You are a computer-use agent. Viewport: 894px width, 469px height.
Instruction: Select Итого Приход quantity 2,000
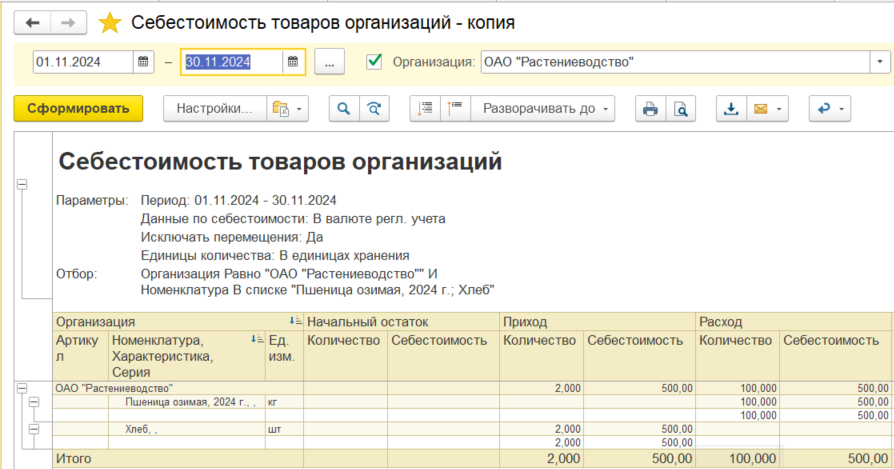pos(541,459)
